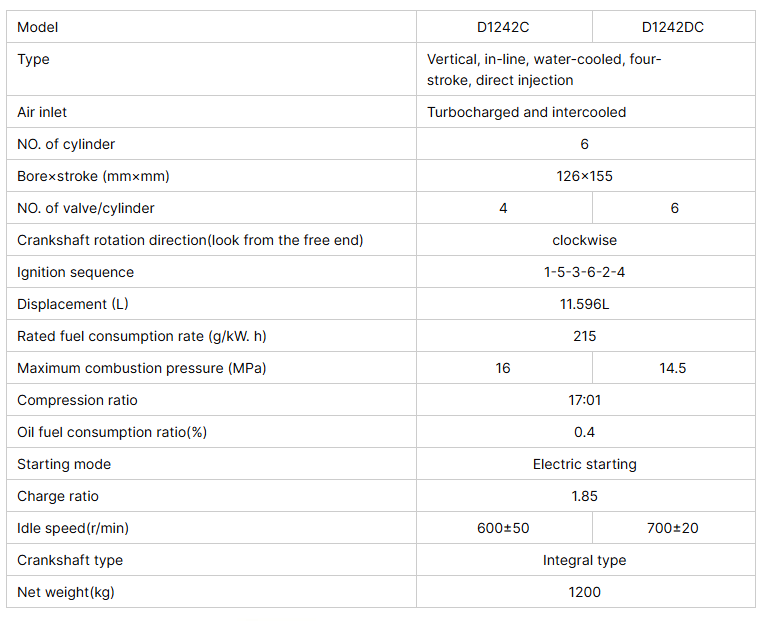Click the 600±50 idle speed value
Viewport: 761px width, 621px height.
pyautogui.click(x=503, y=528)
